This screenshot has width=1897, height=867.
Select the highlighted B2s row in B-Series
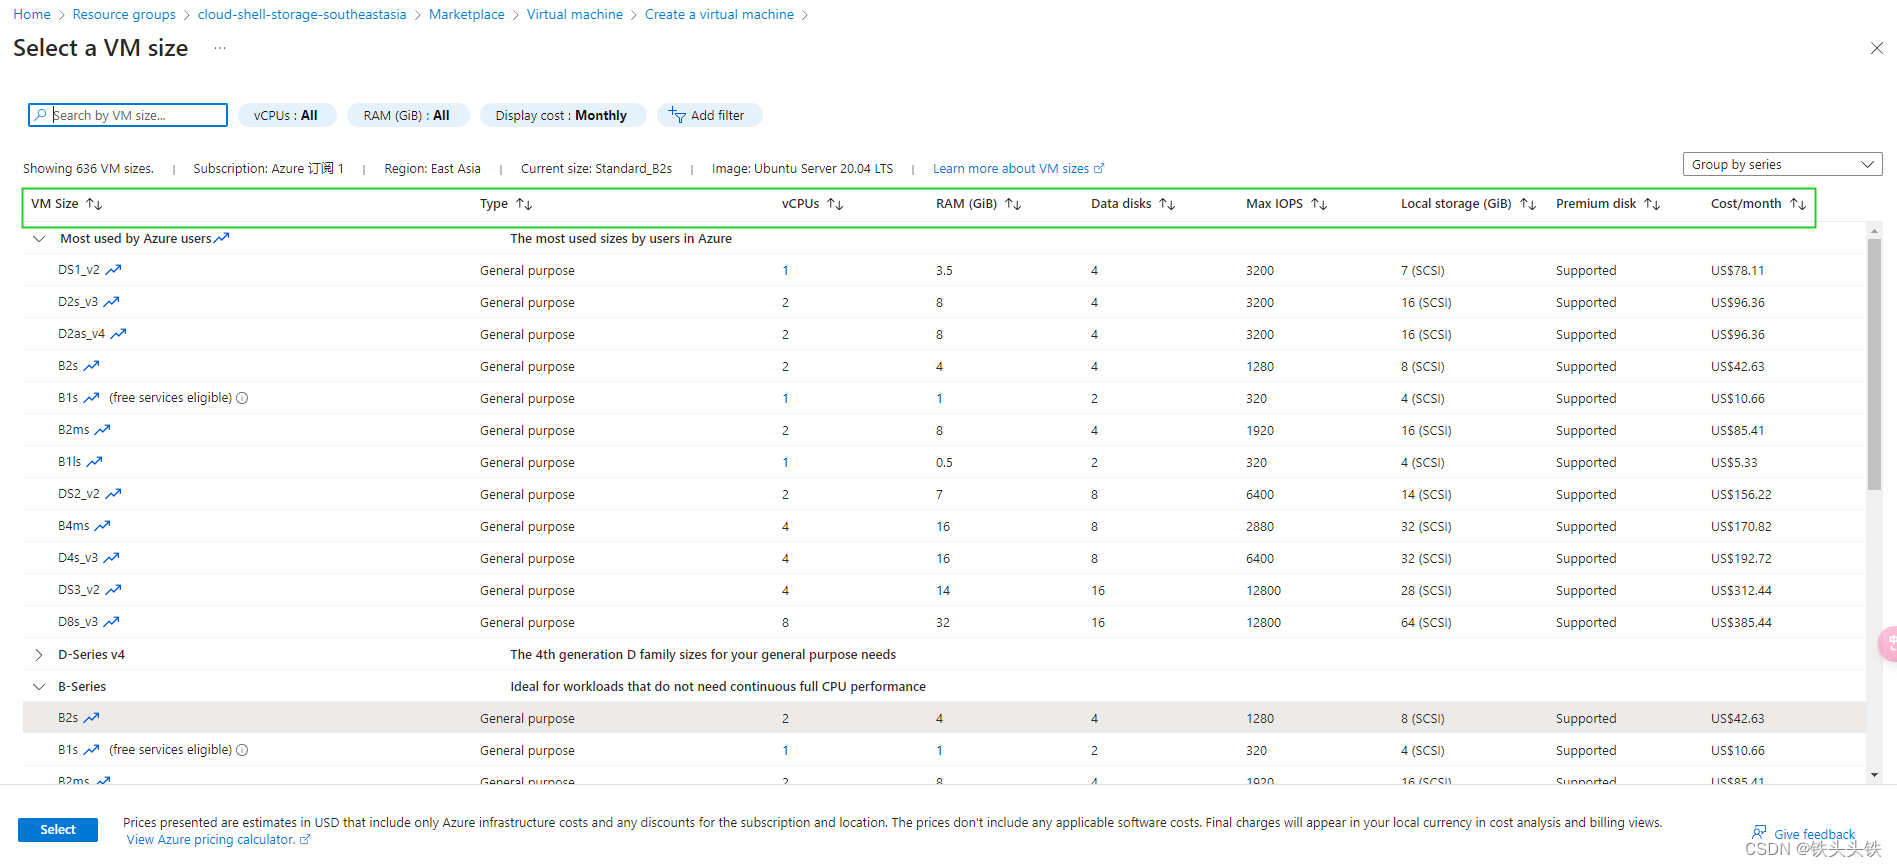944,718
